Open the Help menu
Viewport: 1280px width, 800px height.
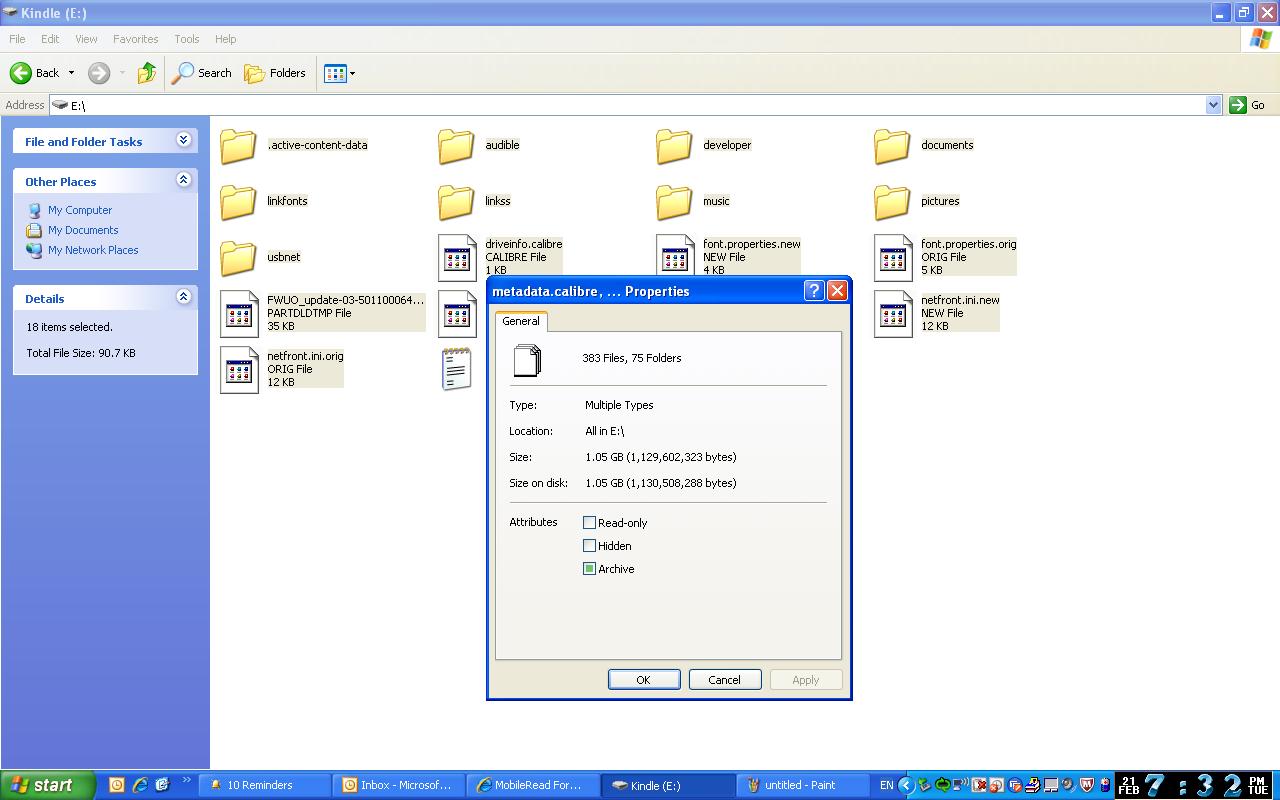225,39
